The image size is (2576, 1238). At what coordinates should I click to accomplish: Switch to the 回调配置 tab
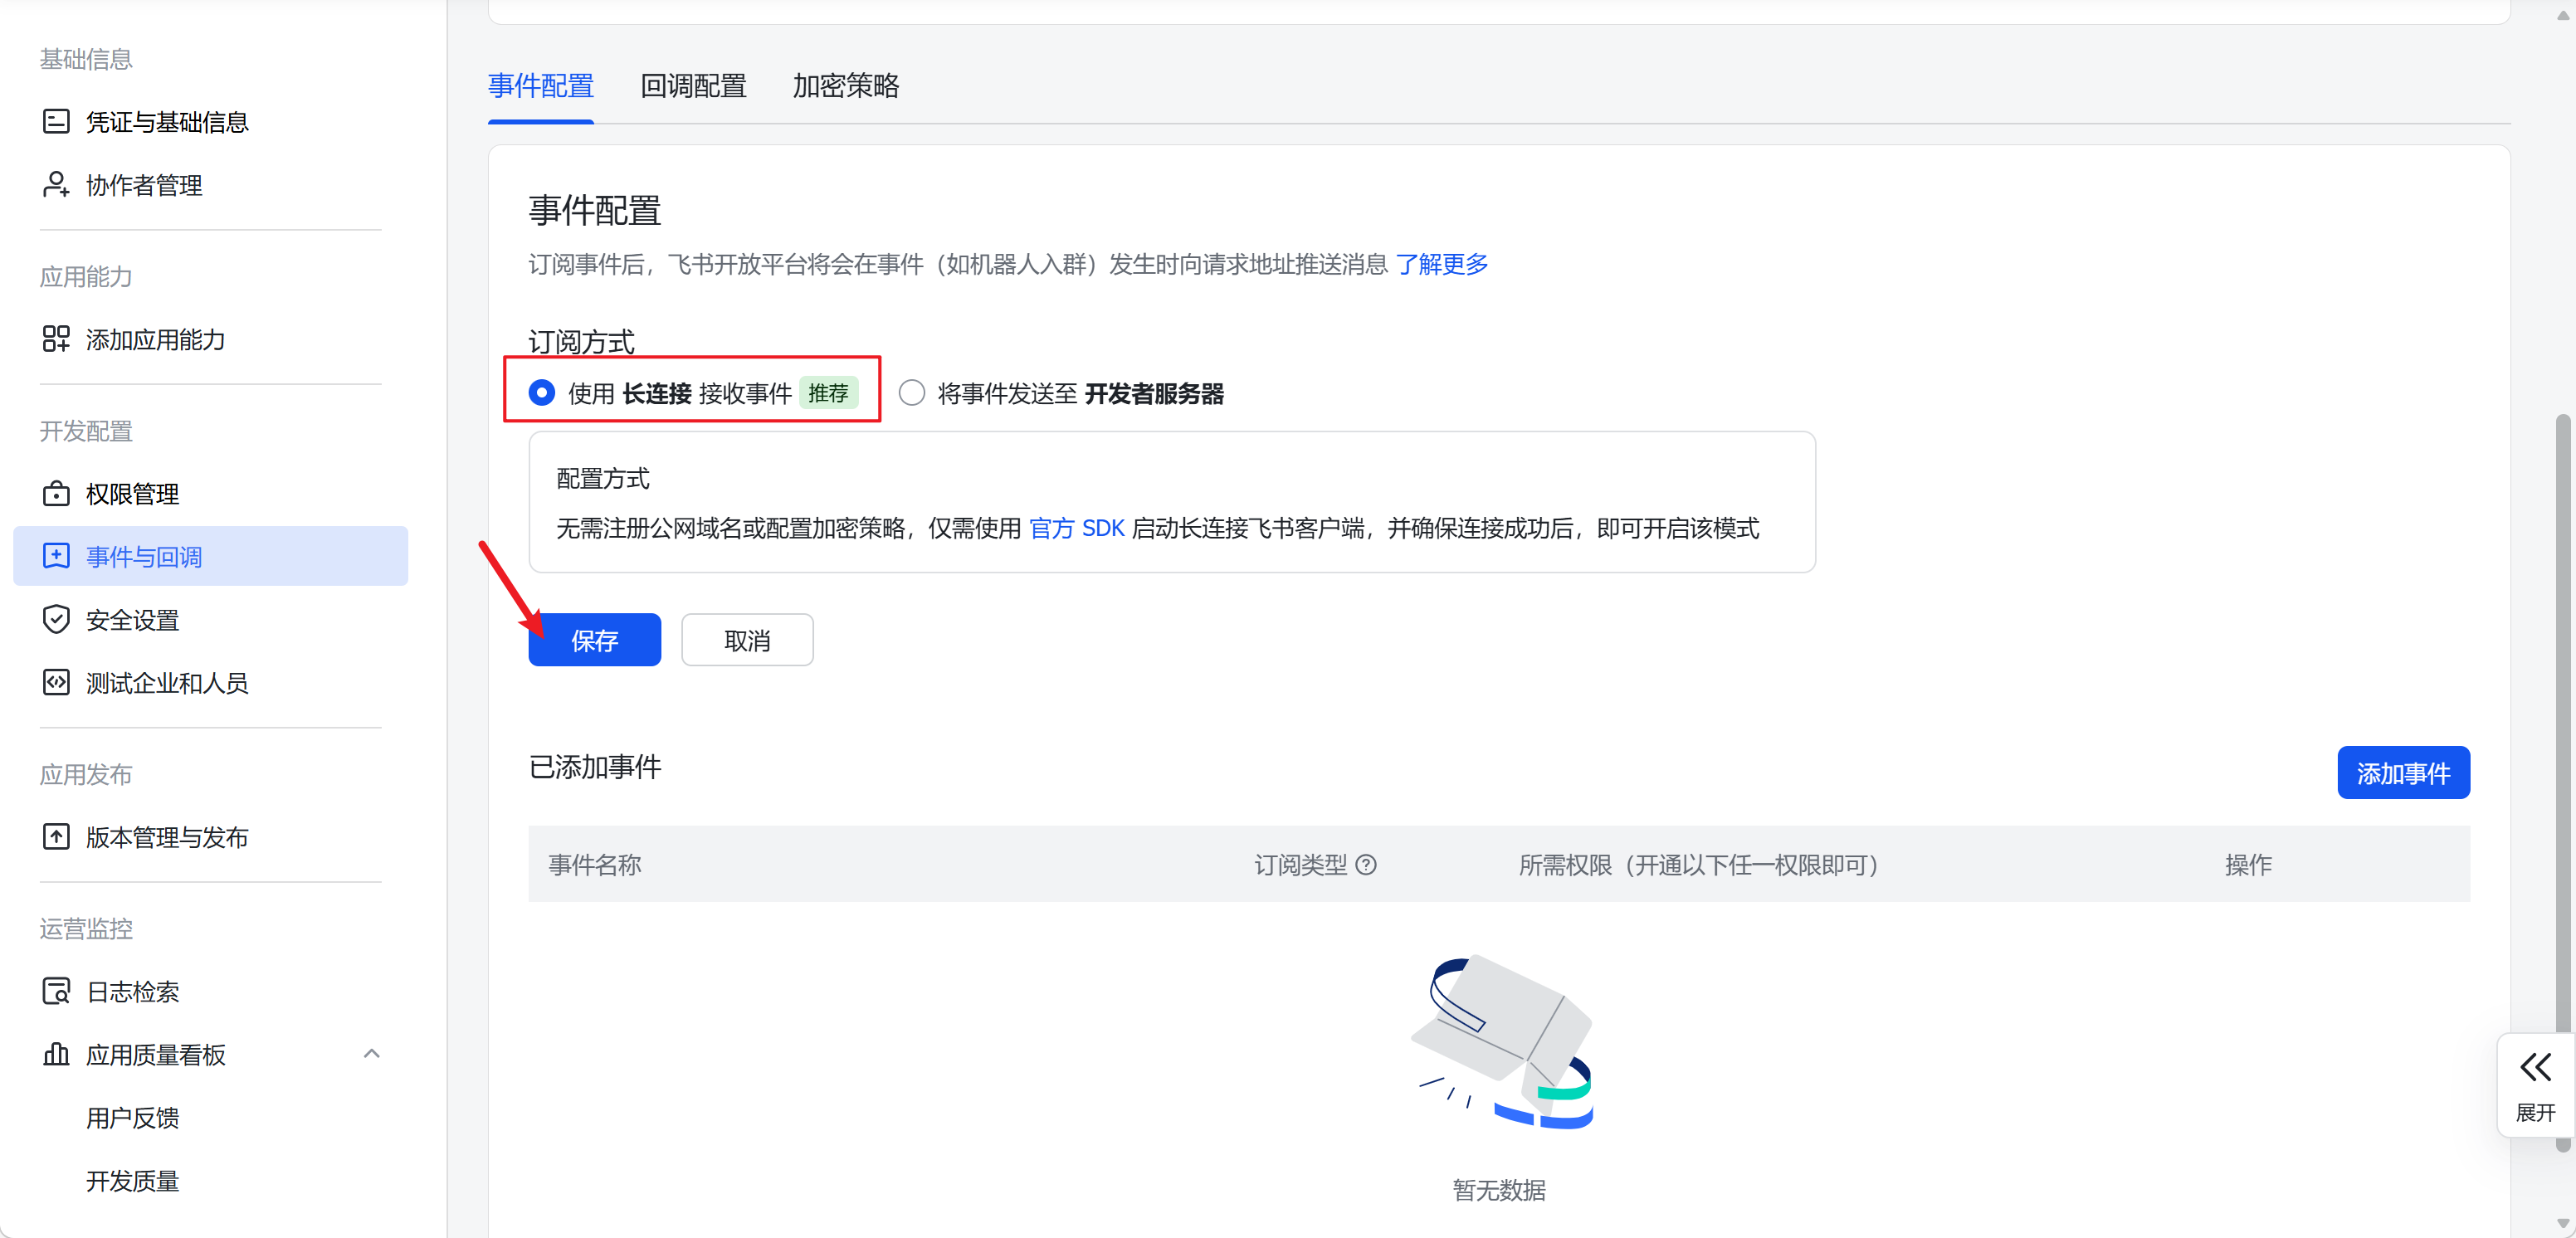pos(693,86)
